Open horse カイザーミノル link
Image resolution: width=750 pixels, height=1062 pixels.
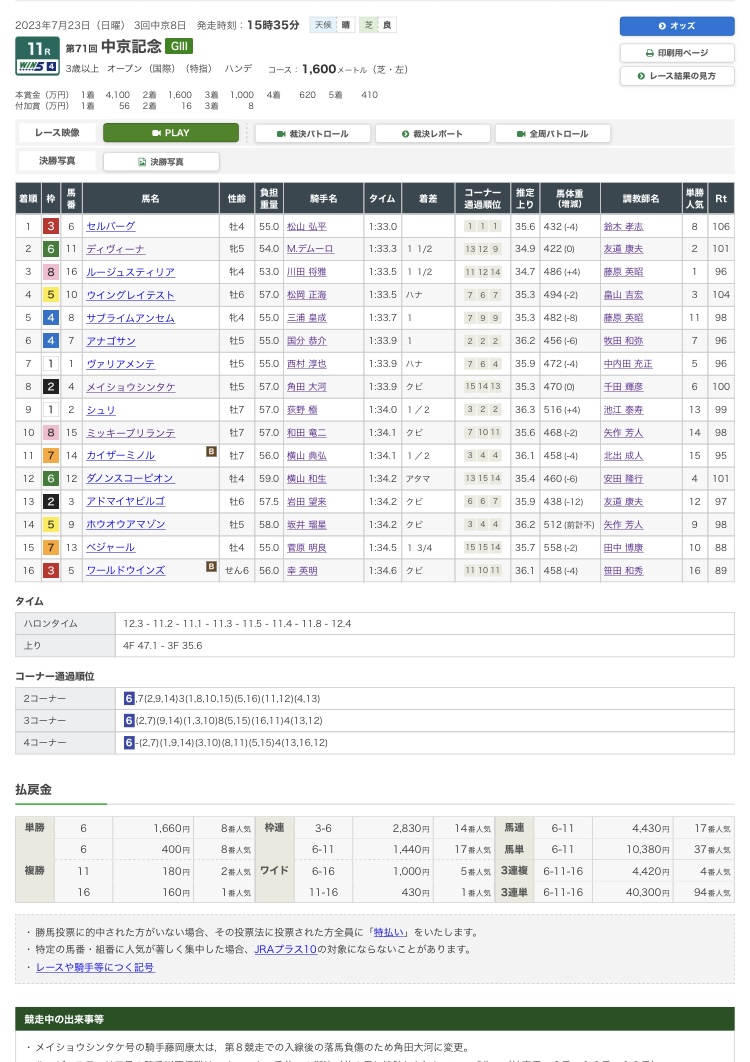(x=121, y=456)
